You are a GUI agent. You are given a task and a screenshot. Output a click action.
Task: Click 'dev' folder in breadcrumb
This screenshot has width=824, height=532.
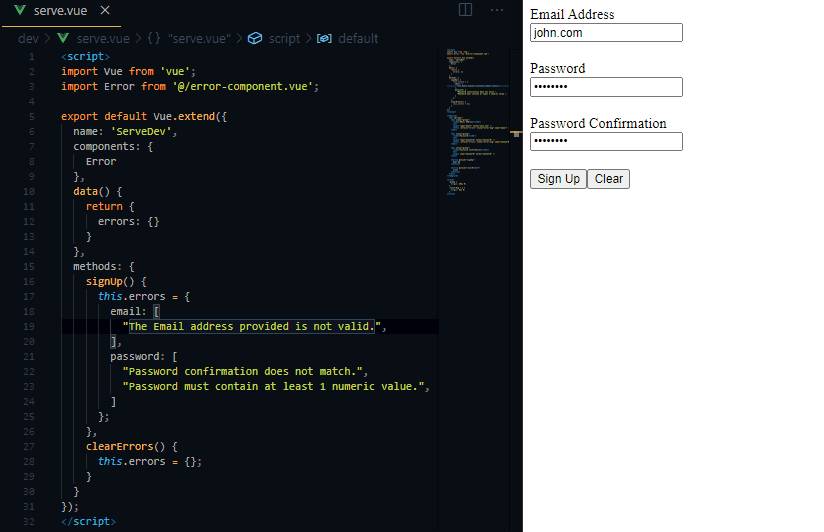tap(28, 38)
